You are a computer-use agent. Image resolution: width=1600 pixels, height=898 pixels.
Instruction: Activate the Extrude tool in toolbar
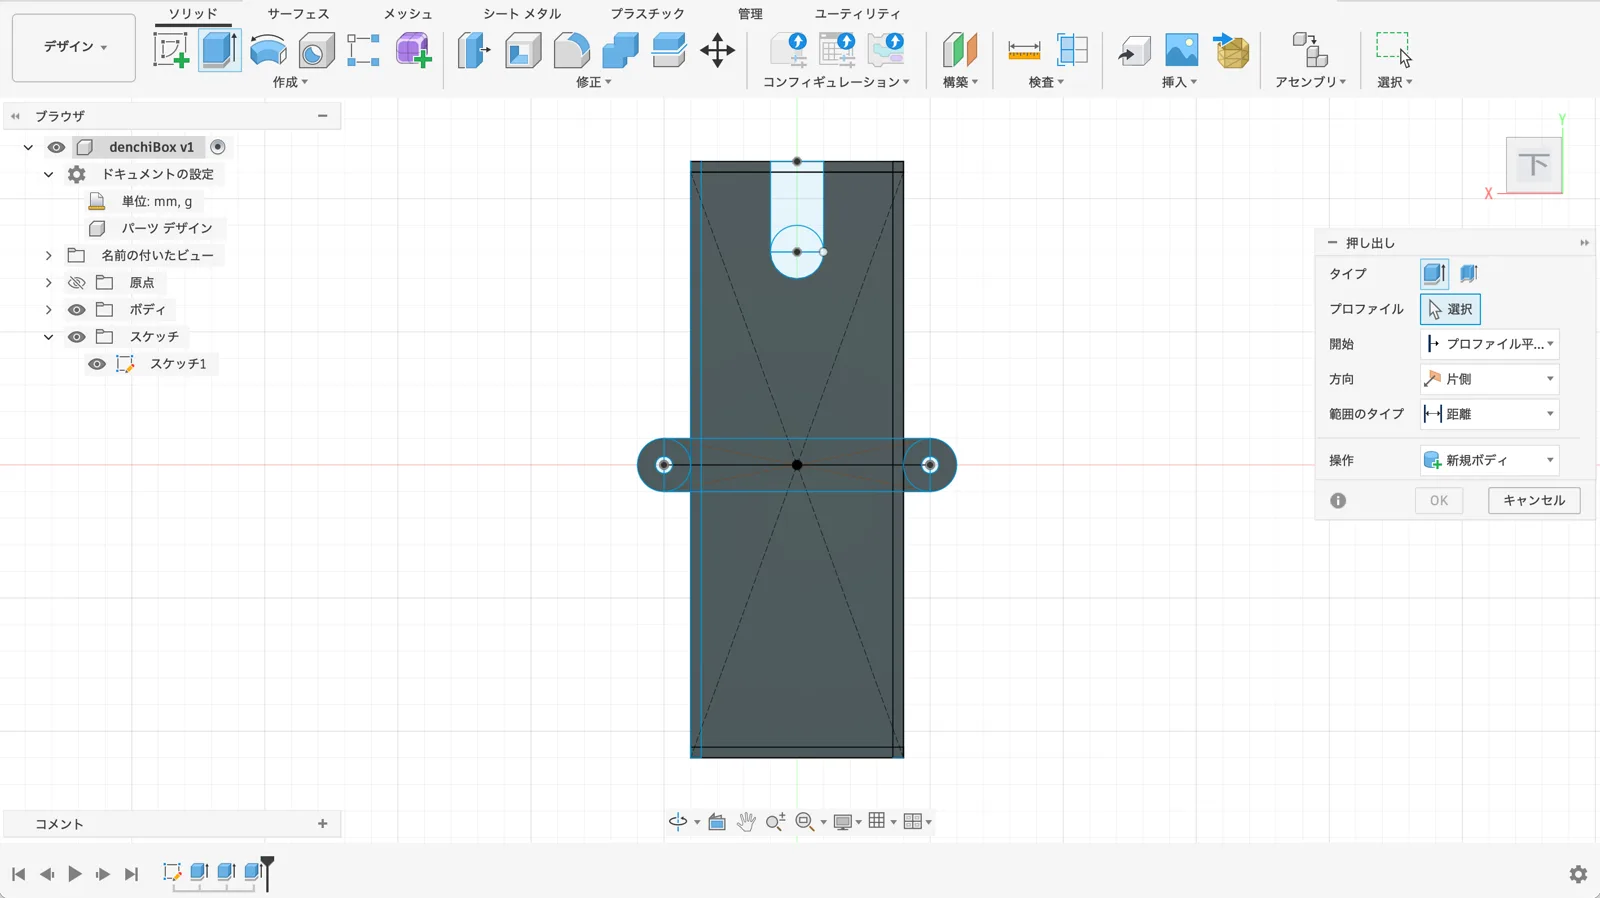tap(219, 50)
